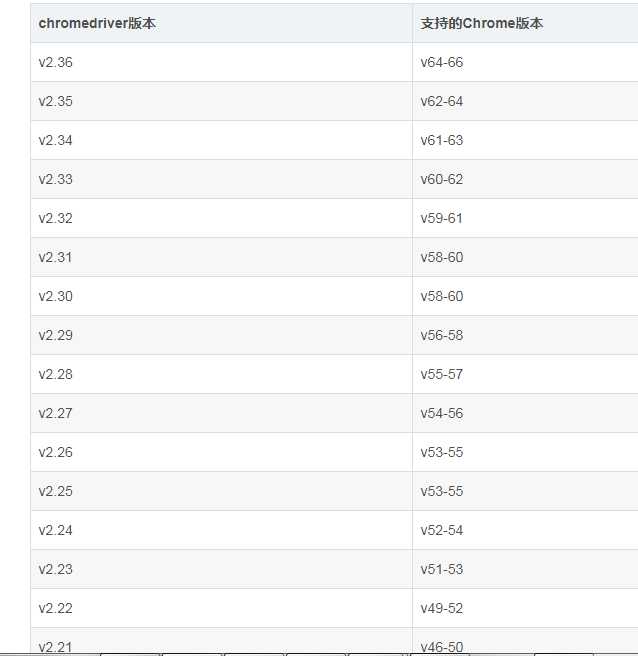Pick the v60-62 supported version cell
Image resolution: width=638 pixels, height=656 pixels.
click(x=525, y=179)
